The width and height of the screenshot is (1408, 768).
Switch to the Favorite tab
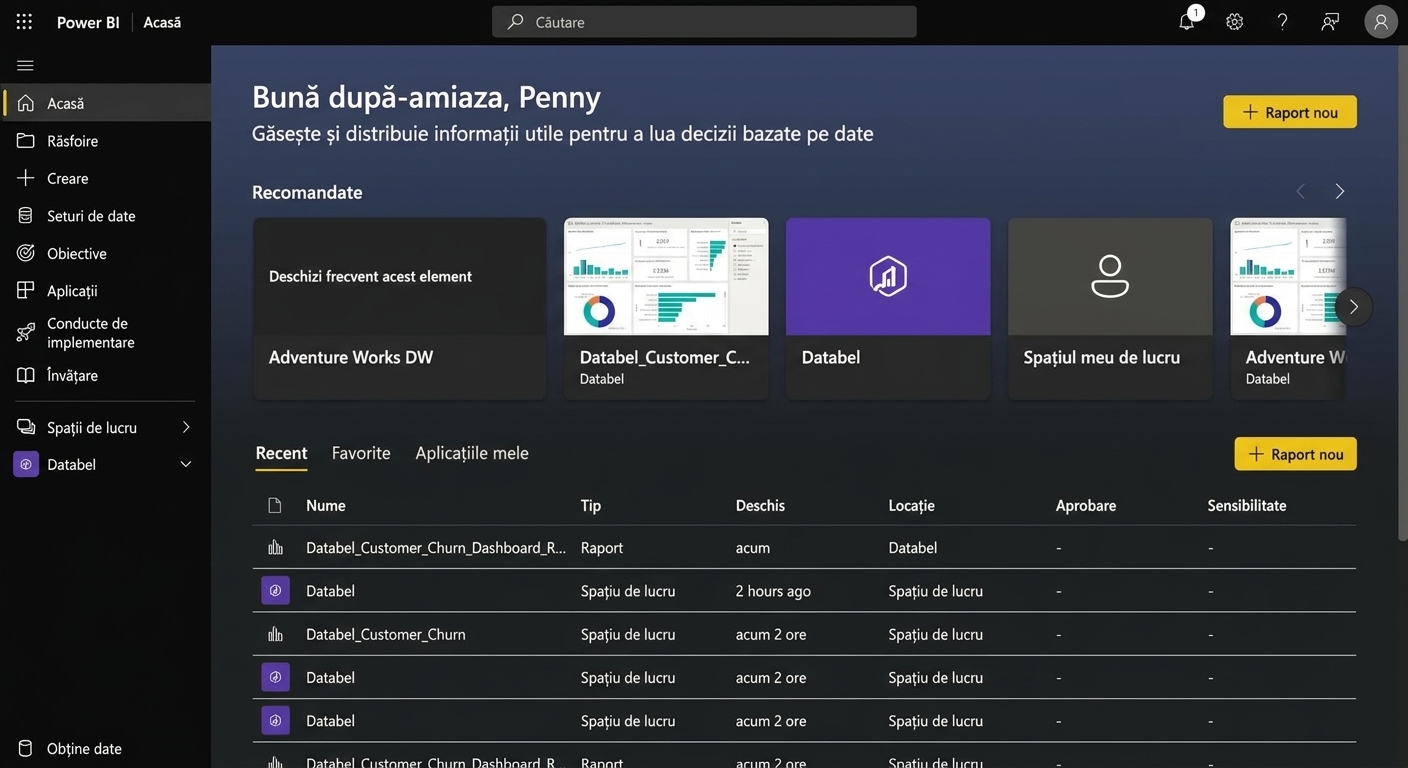coord(361,453)
